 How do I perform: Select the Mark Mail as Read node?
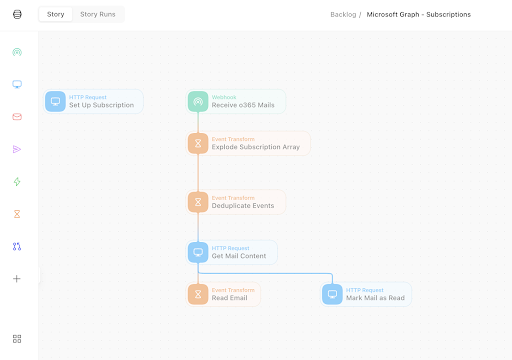click(366, 294)
